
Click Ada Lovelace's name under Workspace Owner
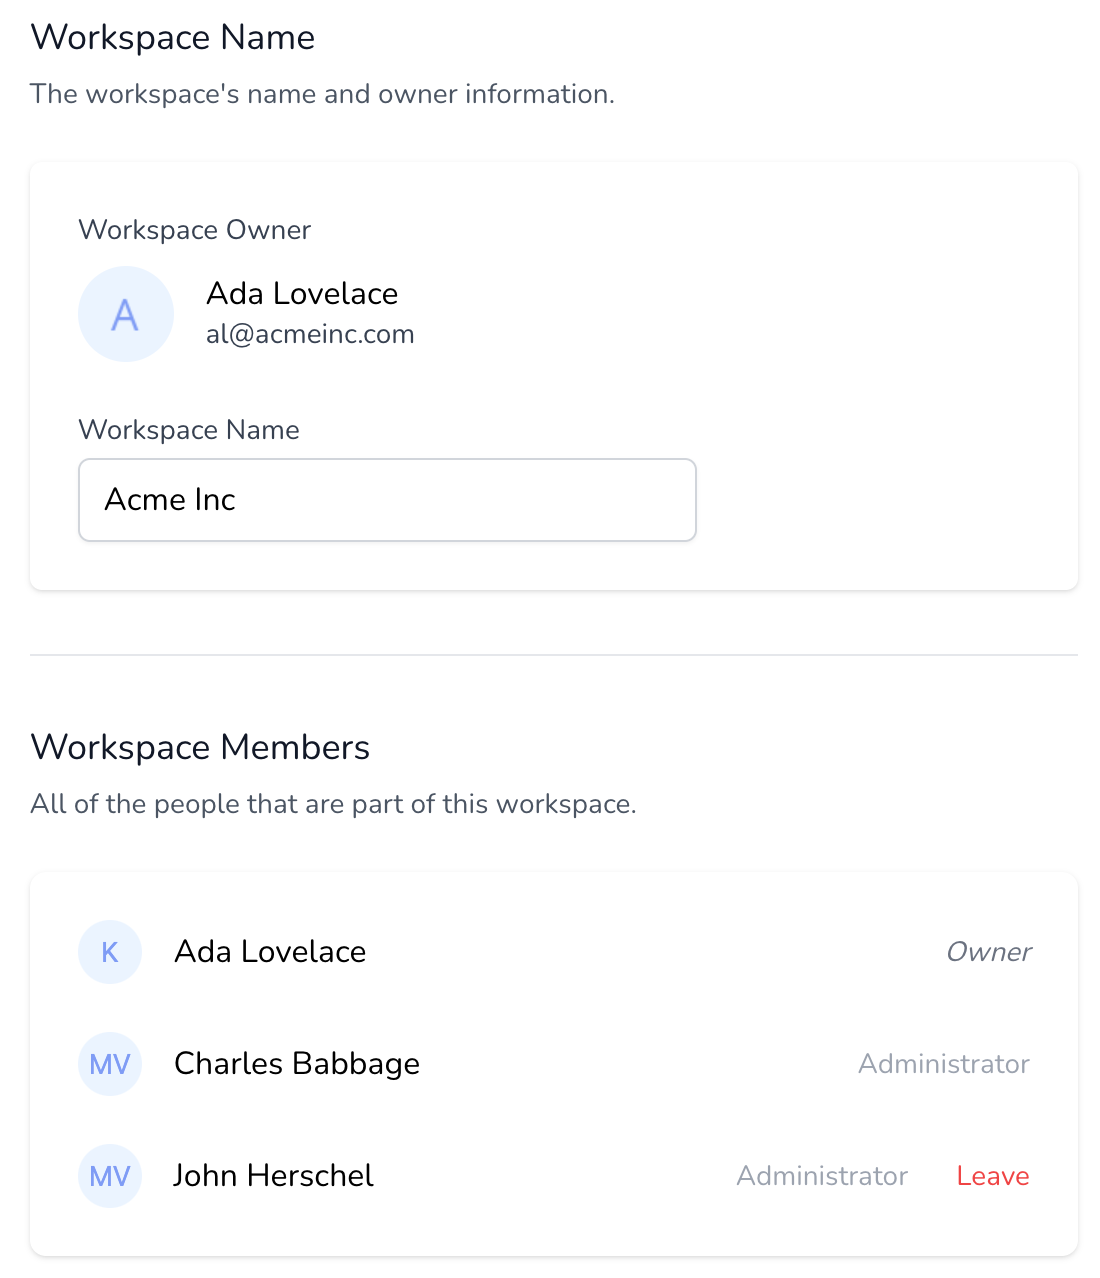(x=302, y=294)
